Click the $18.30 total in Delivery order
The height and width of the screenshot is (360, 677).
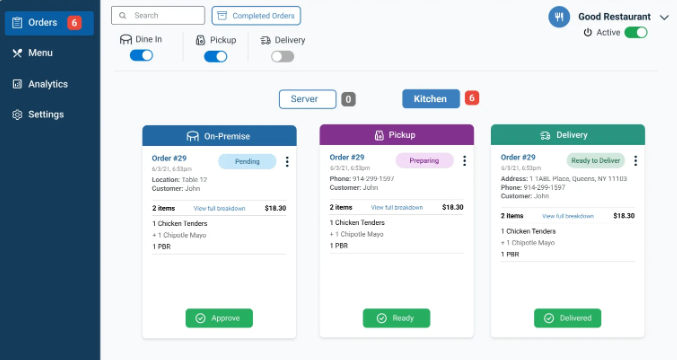click(x=624, y=216)
